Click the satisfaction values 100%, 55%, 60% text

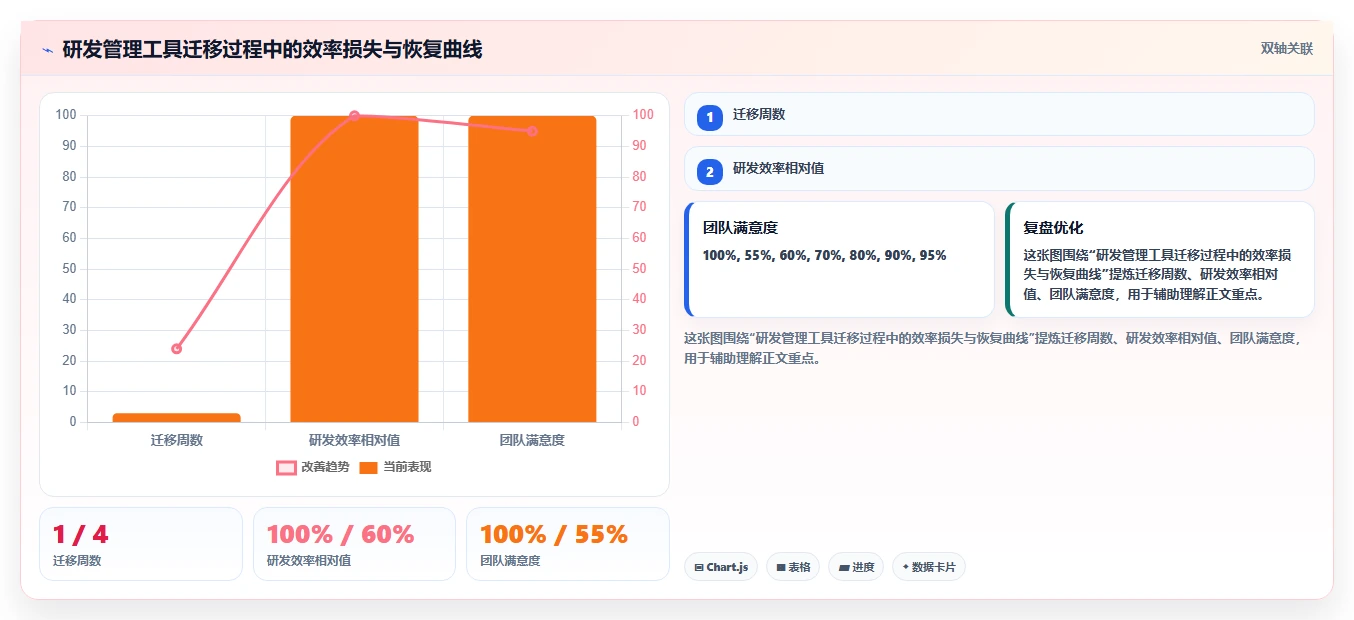pos(824,256)
